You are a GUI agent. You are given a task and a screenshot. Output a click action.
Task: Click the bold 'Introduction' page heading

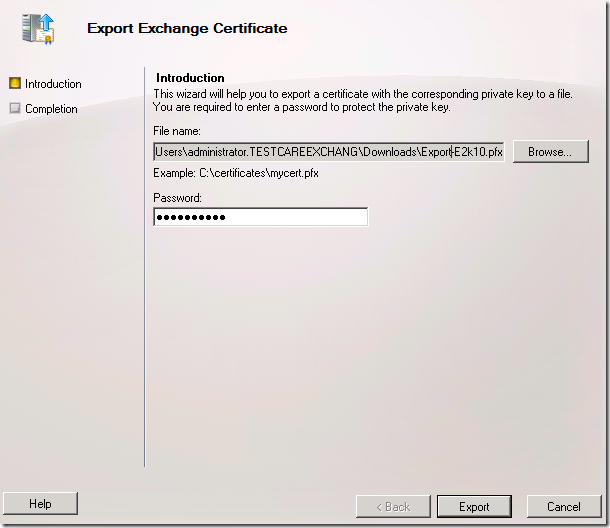[190, 78]
